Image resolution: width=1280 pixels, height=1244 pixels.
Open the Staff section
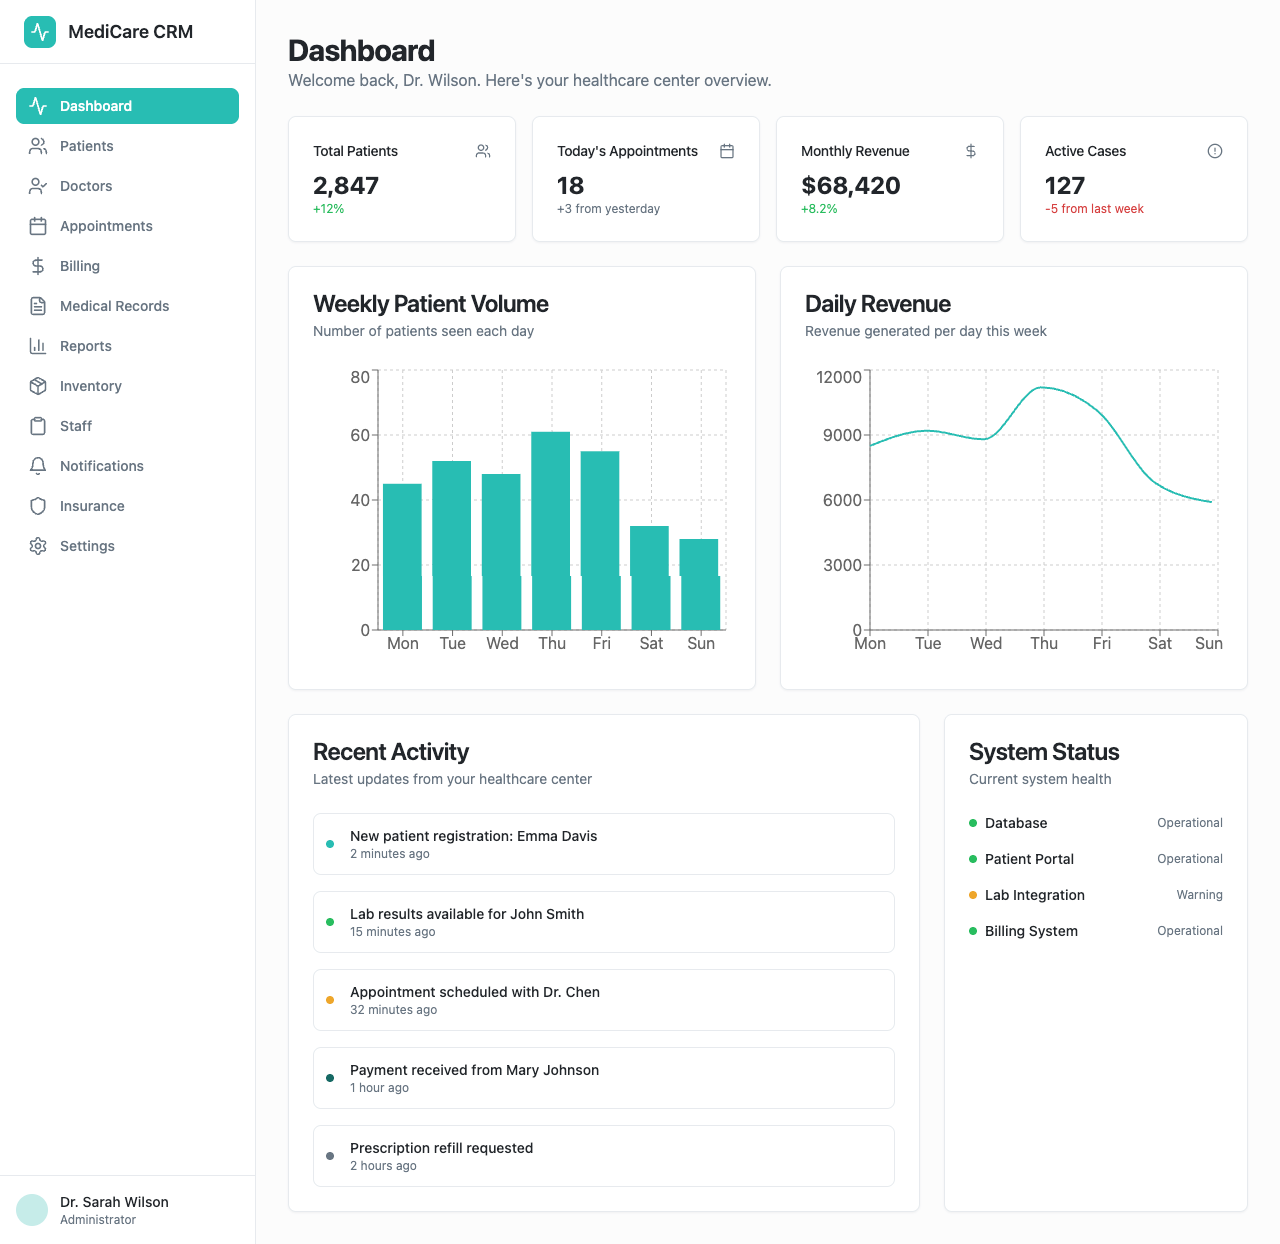pos(76,426)
